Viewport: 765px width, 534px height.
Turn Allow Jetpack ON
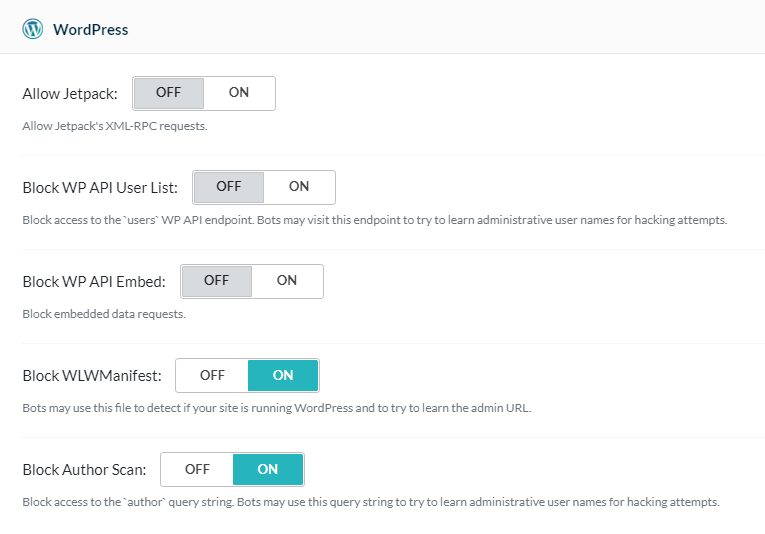click(239, 93)
